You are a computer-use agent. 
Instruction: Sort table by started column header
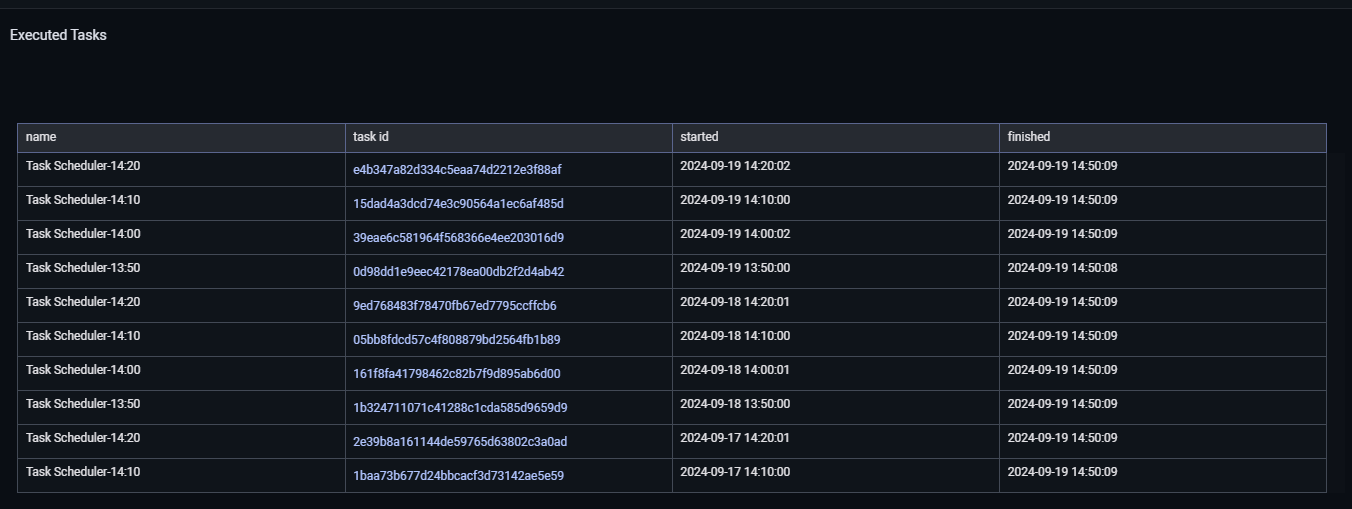pos(699,137)
